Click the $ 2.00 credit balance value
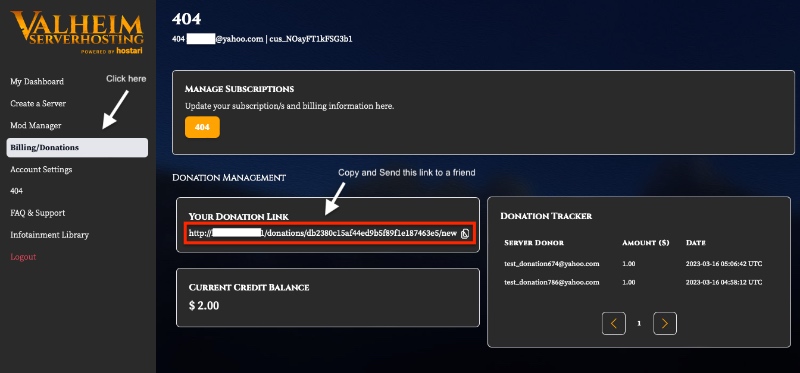 point(204,306)
